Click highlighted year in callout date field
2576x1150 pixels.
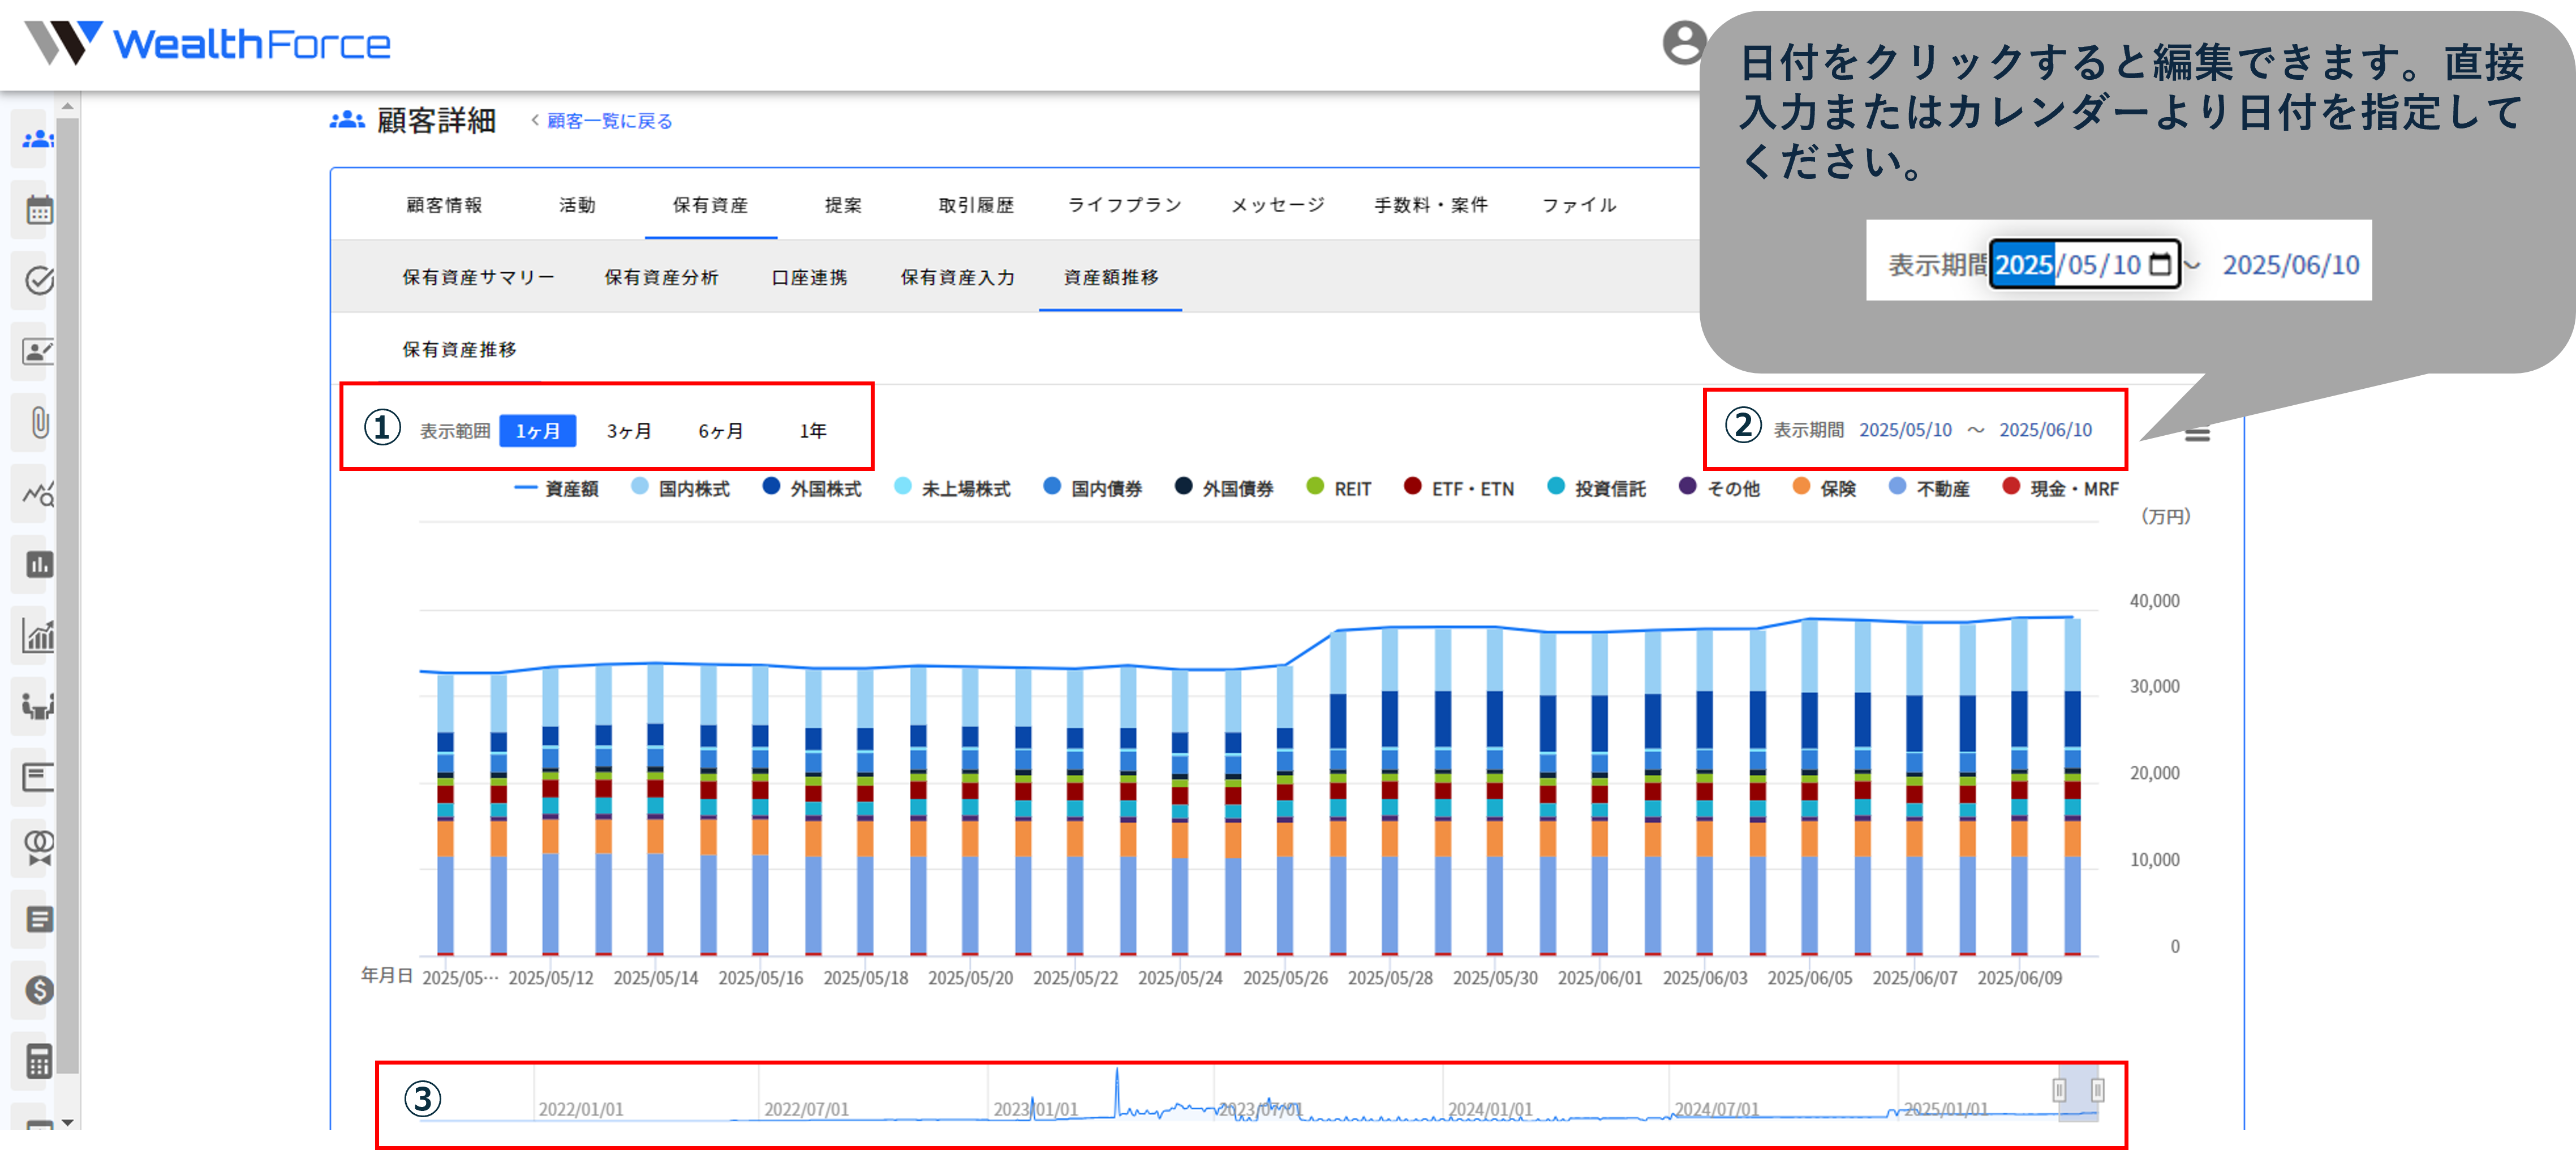[x=2024, y=264]
